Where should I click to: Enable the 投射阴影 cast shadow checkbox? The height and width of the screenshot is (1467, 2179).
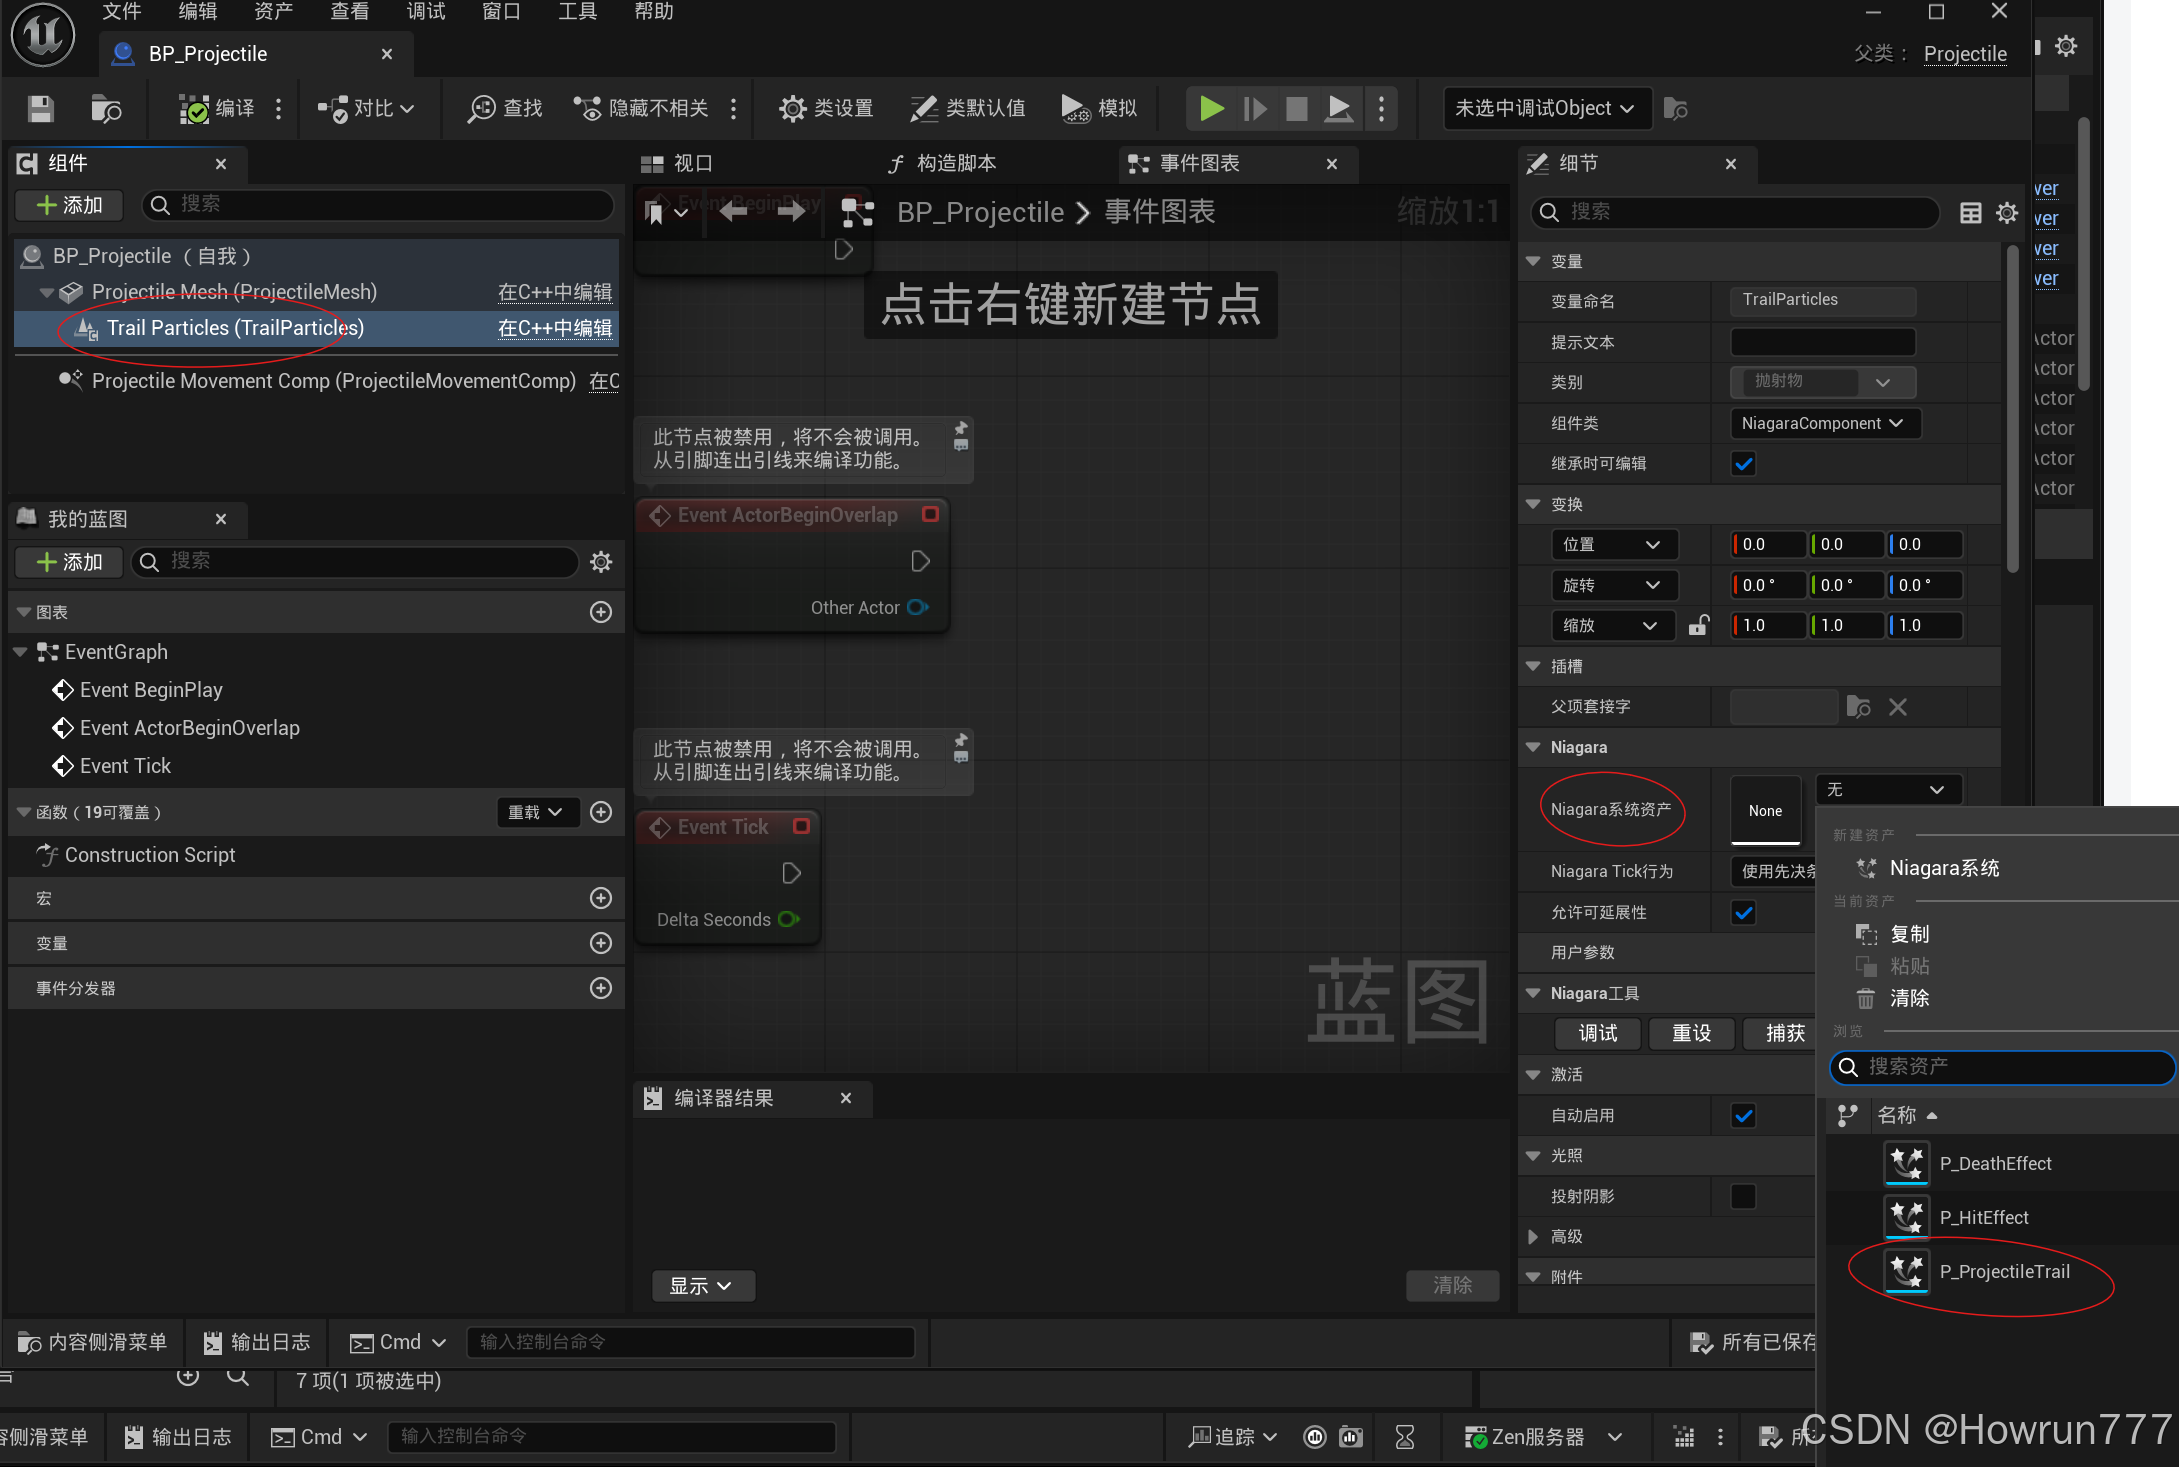click(x=1743, y=1197)
